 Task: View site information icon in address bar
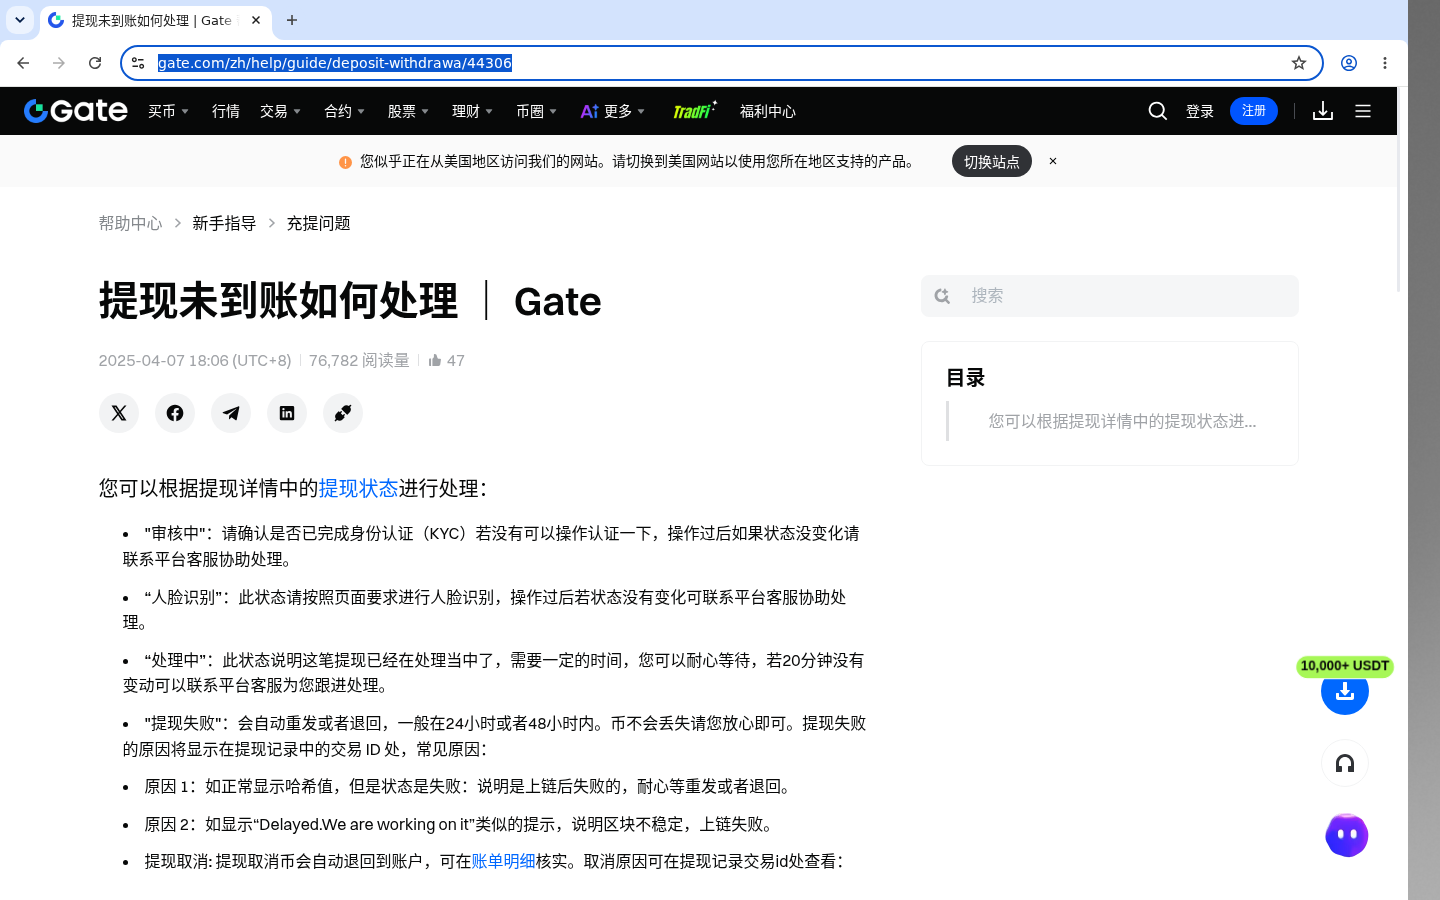[138, 63]
